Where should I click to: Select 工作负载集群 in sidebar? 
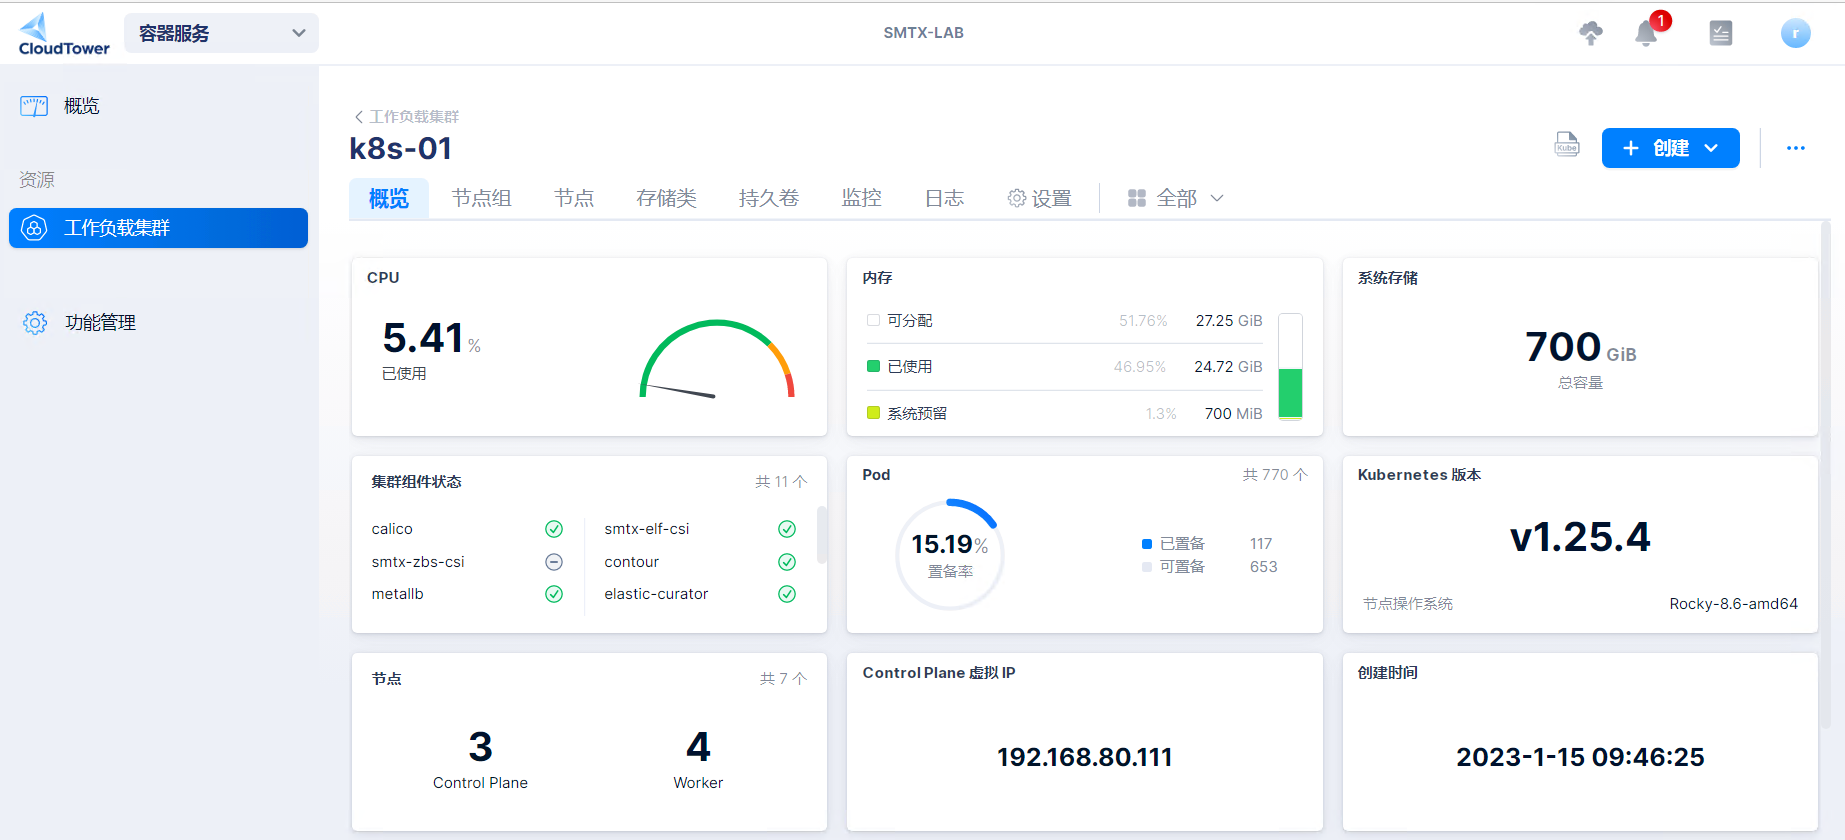tap(159, 228)
